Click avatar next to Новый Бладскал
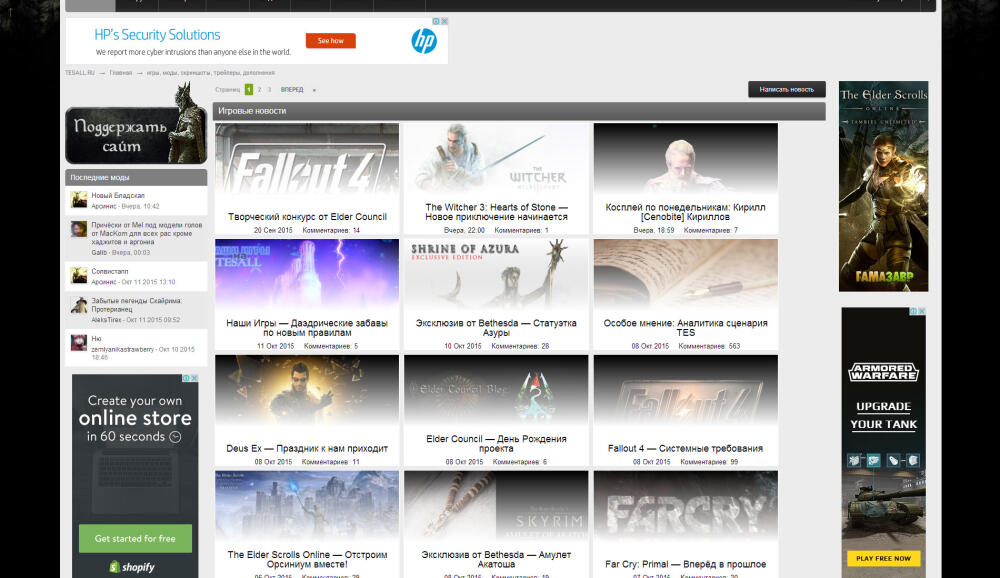The image size is (1000, 578). pyautogui.click(x=79, y=200)
